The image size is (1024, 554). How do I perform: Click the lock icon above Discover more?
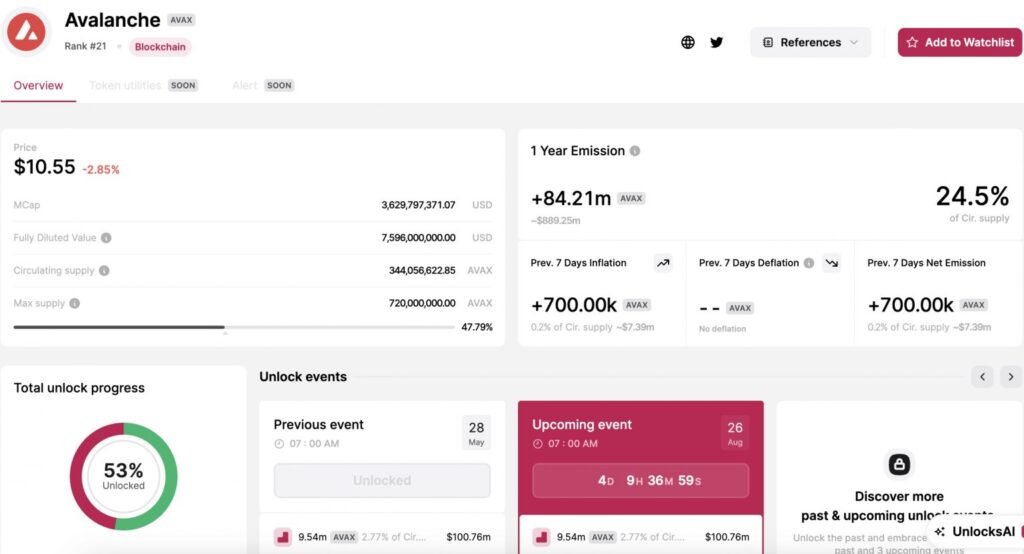[x=899, y=464]
